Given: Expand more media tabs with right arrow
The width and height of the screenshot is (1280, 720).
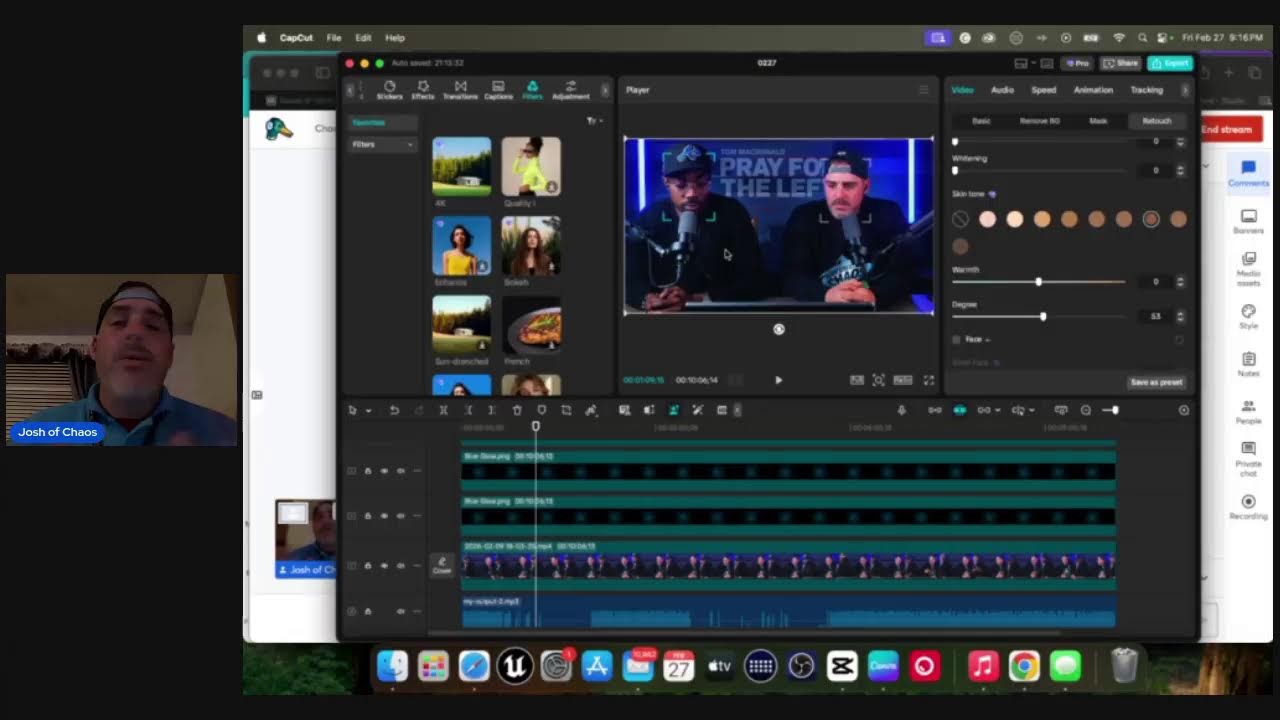Looking at the screenshot, I should (x=604, y=90).
